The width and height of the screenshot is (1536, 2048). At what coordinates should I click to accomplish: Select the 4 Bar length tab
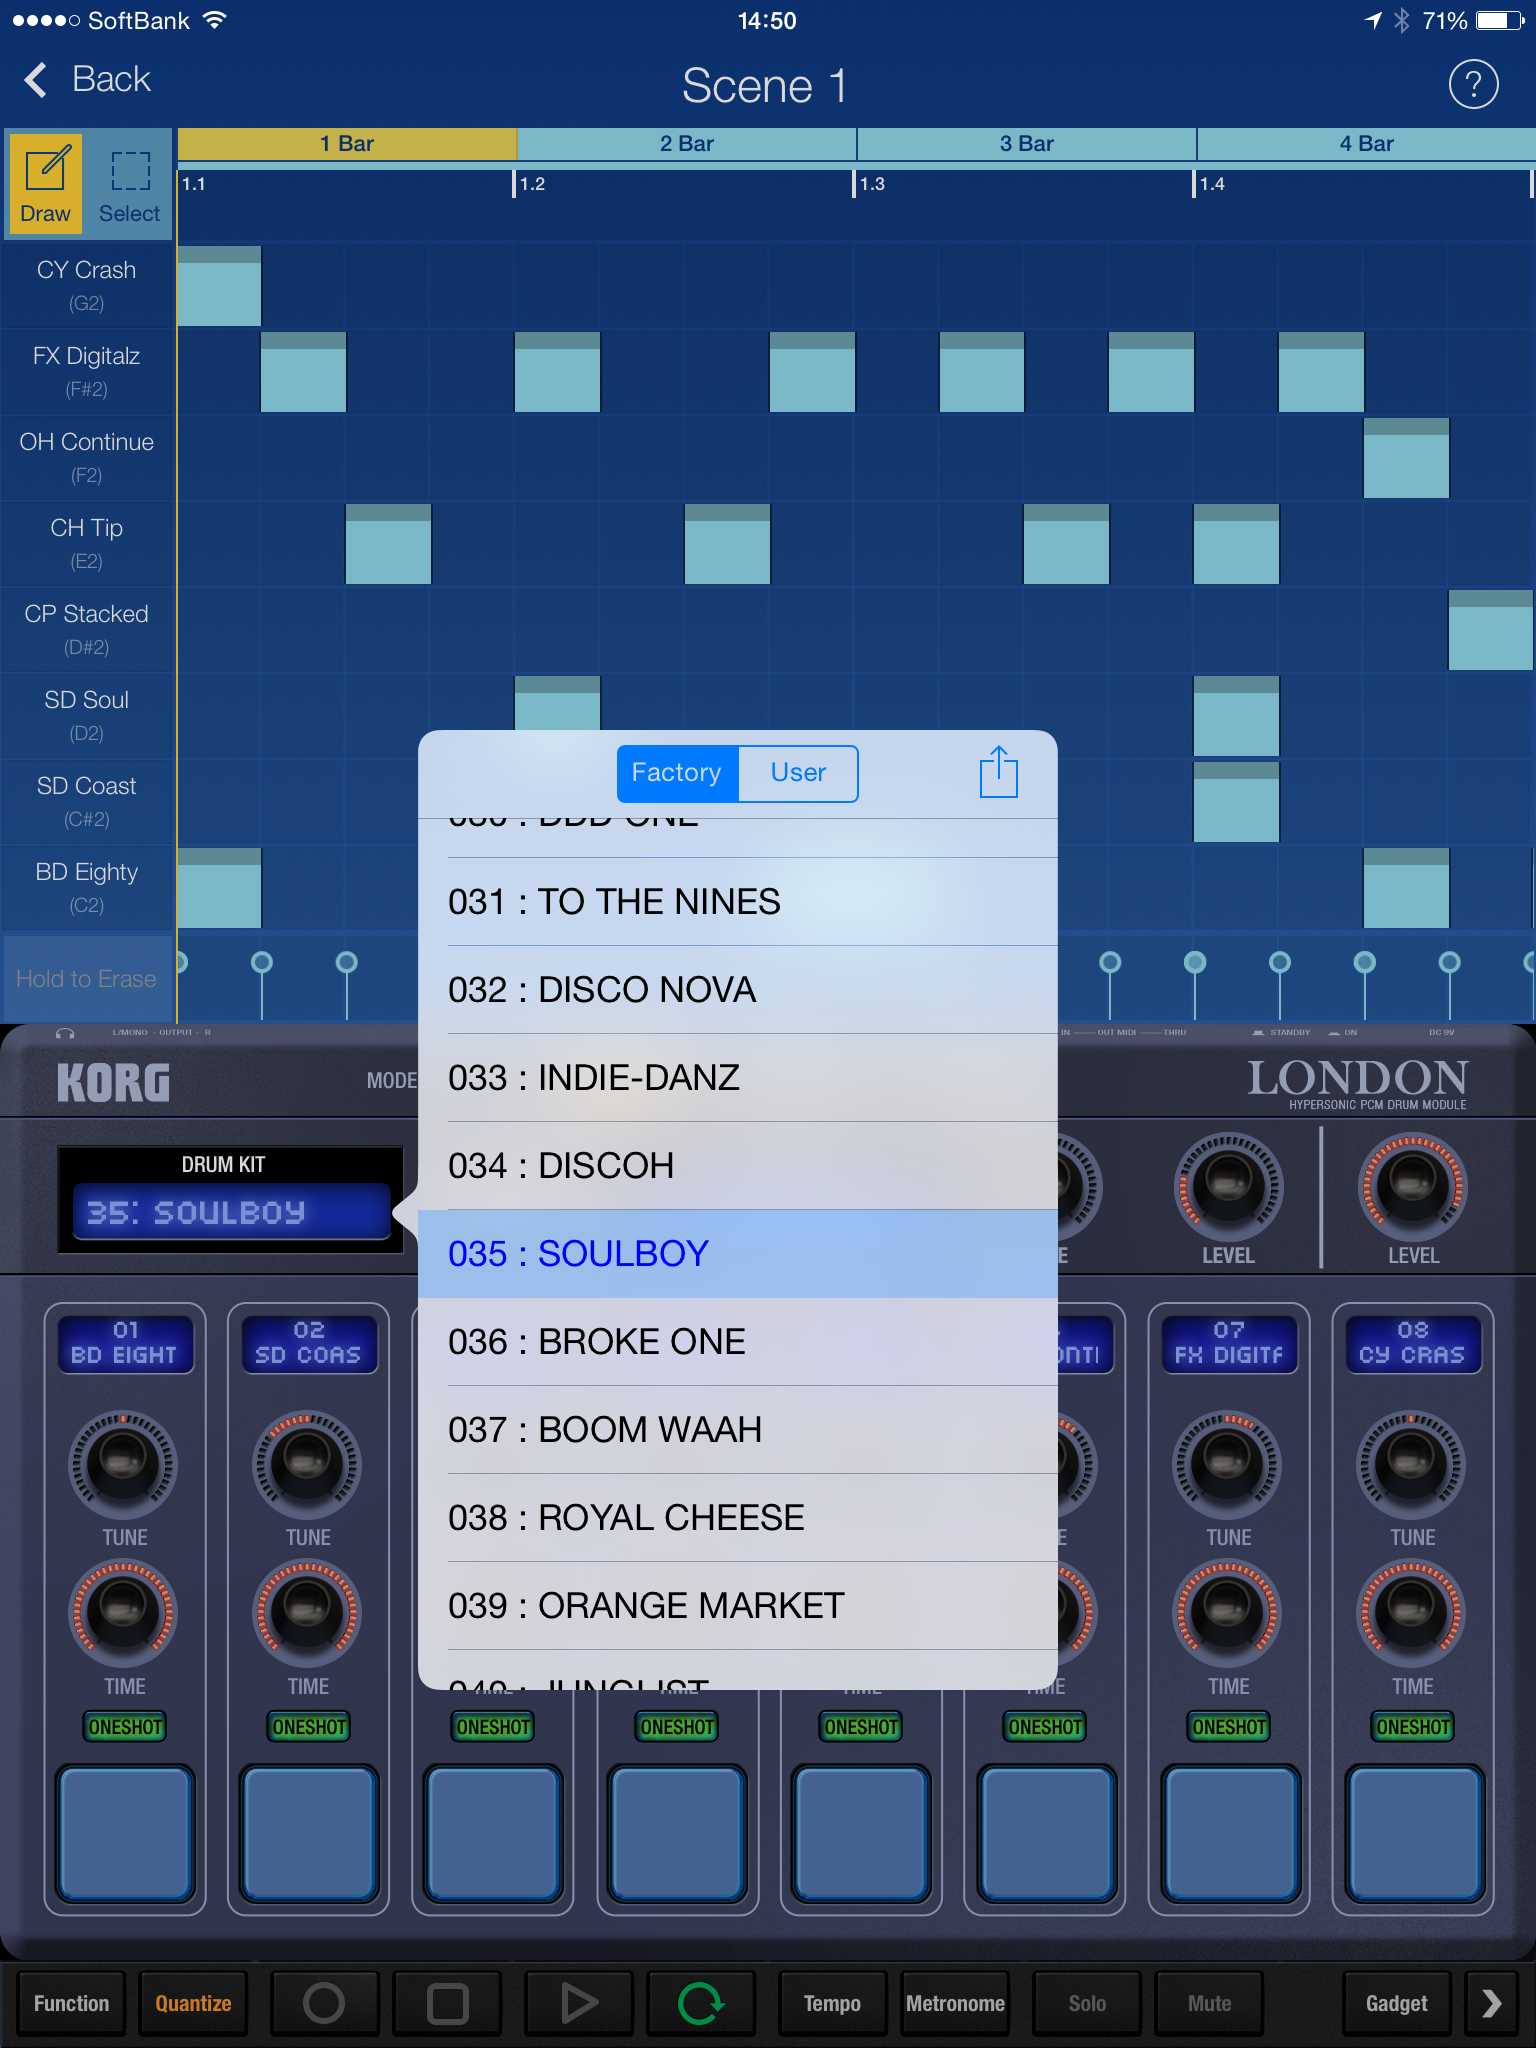tap(1367, 144)
